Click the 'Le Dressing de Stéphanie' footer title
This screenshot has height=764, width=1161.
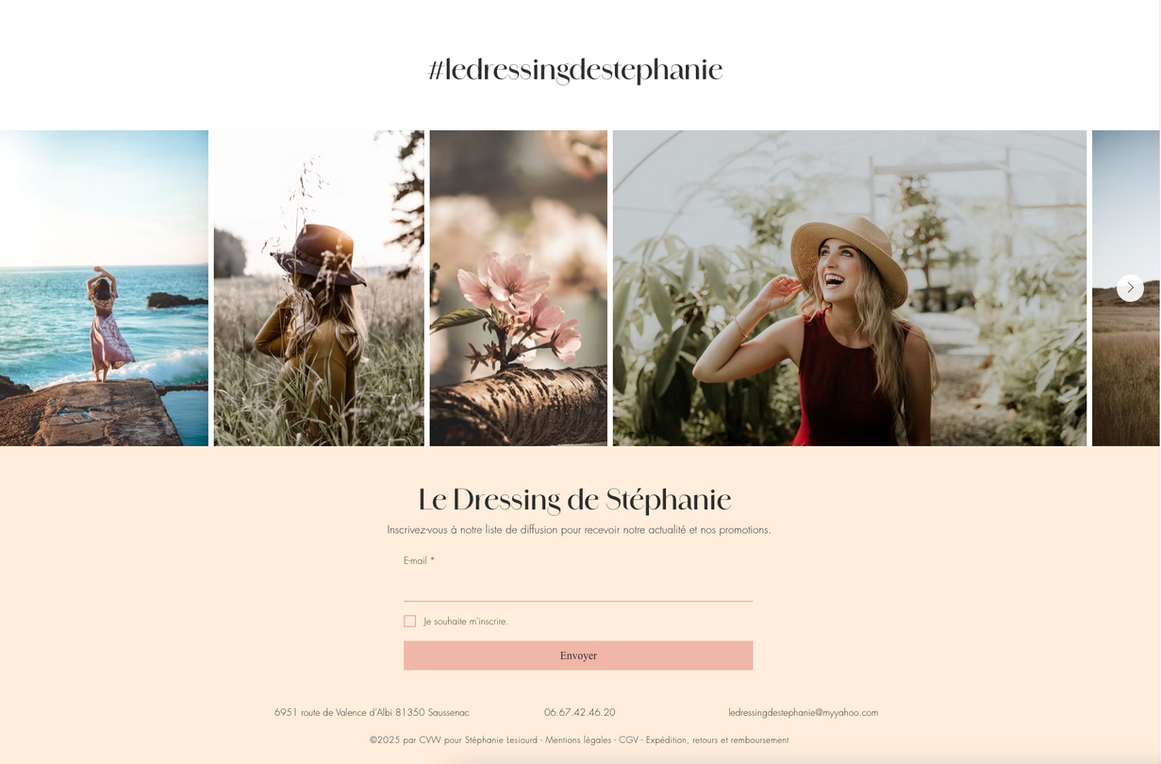tap(575, 500)
